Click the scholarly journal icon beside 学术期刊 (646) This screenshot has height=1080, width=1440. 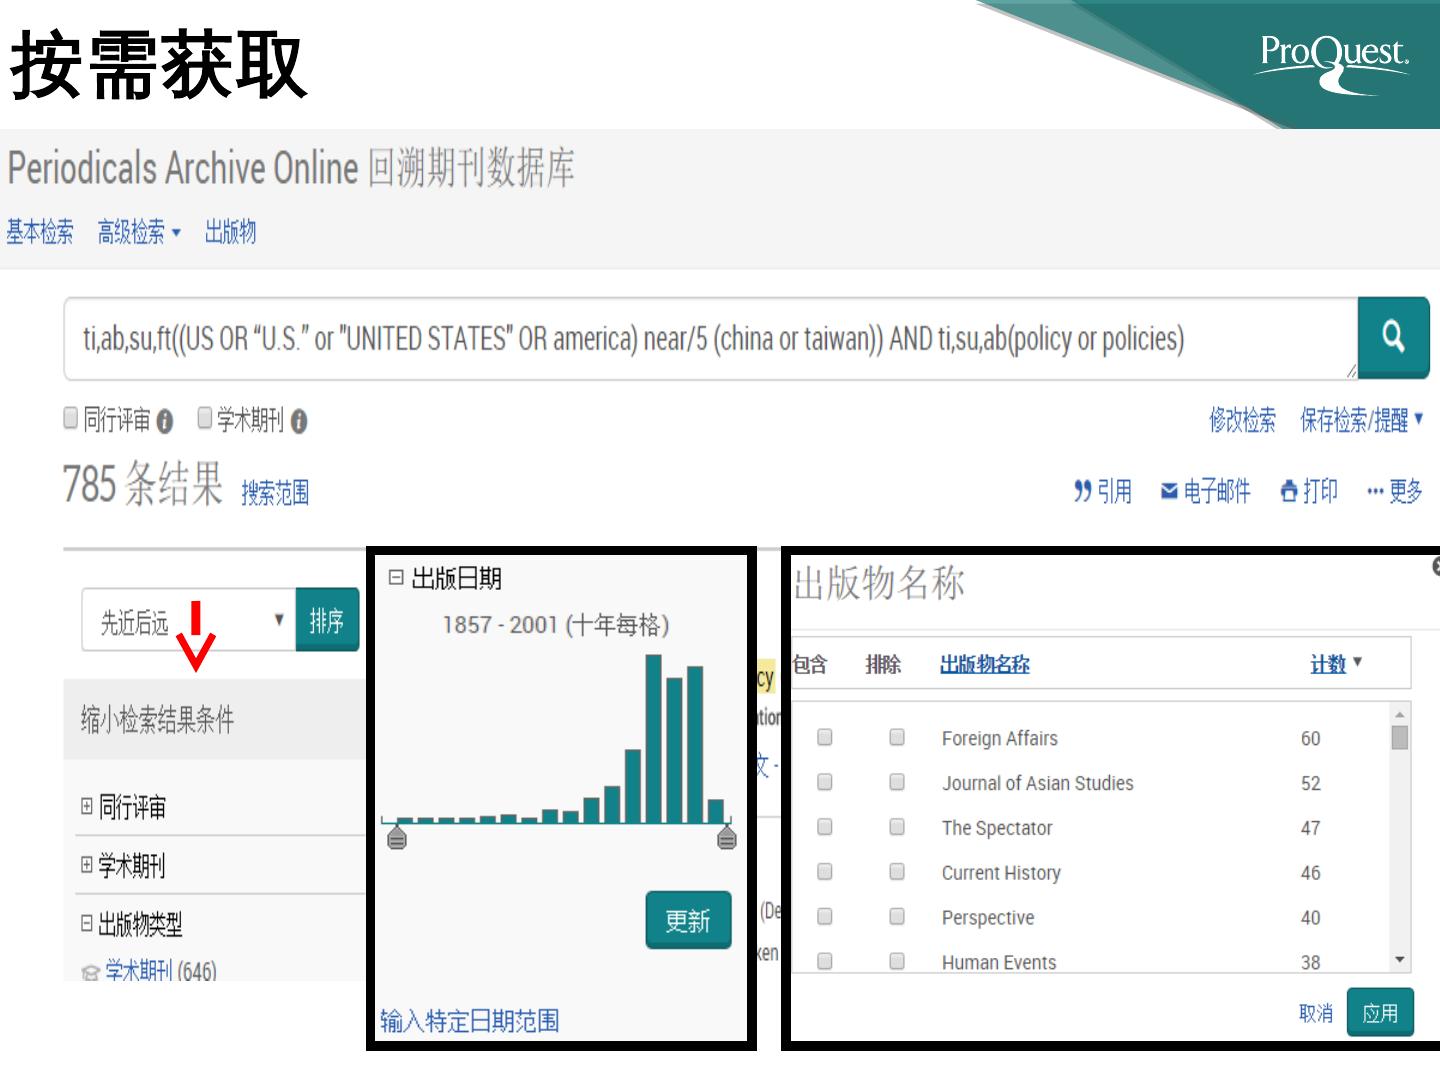(x=90, y=972)
